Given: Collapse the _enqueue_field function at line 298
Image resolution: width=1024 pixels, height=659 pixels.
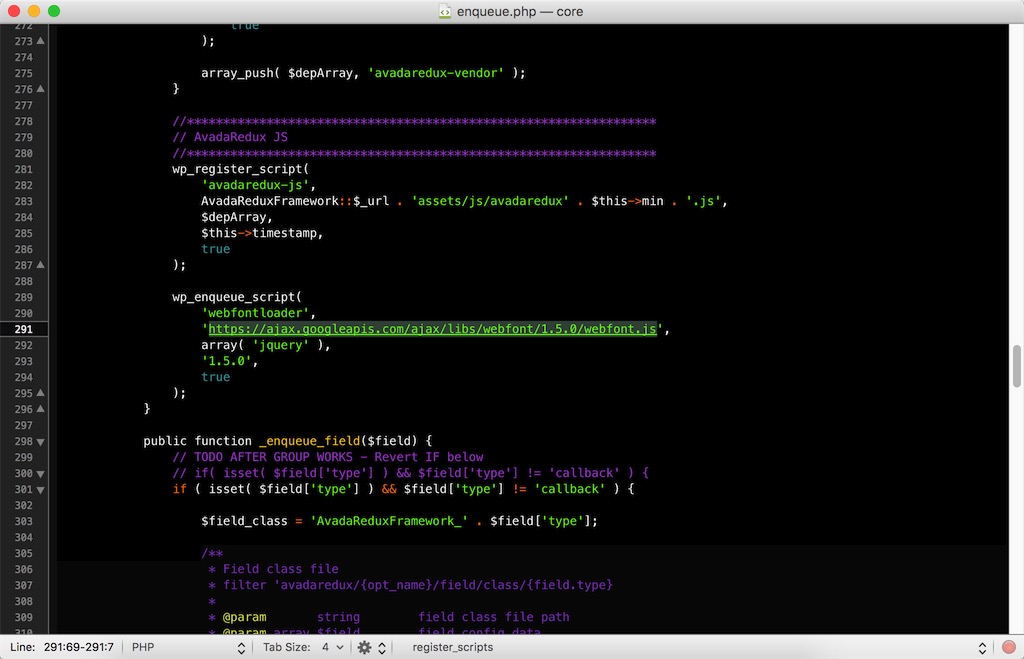Looking at the screenshot, I should coord(41,441).
